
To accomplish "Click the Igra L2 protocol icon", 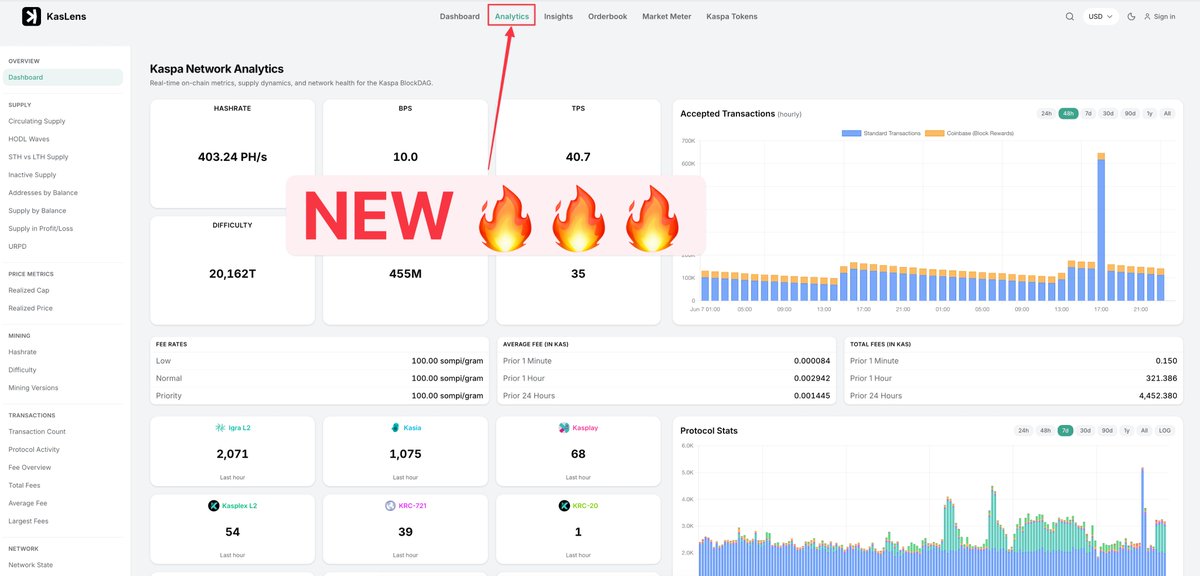I will click(x=220, y=428).
